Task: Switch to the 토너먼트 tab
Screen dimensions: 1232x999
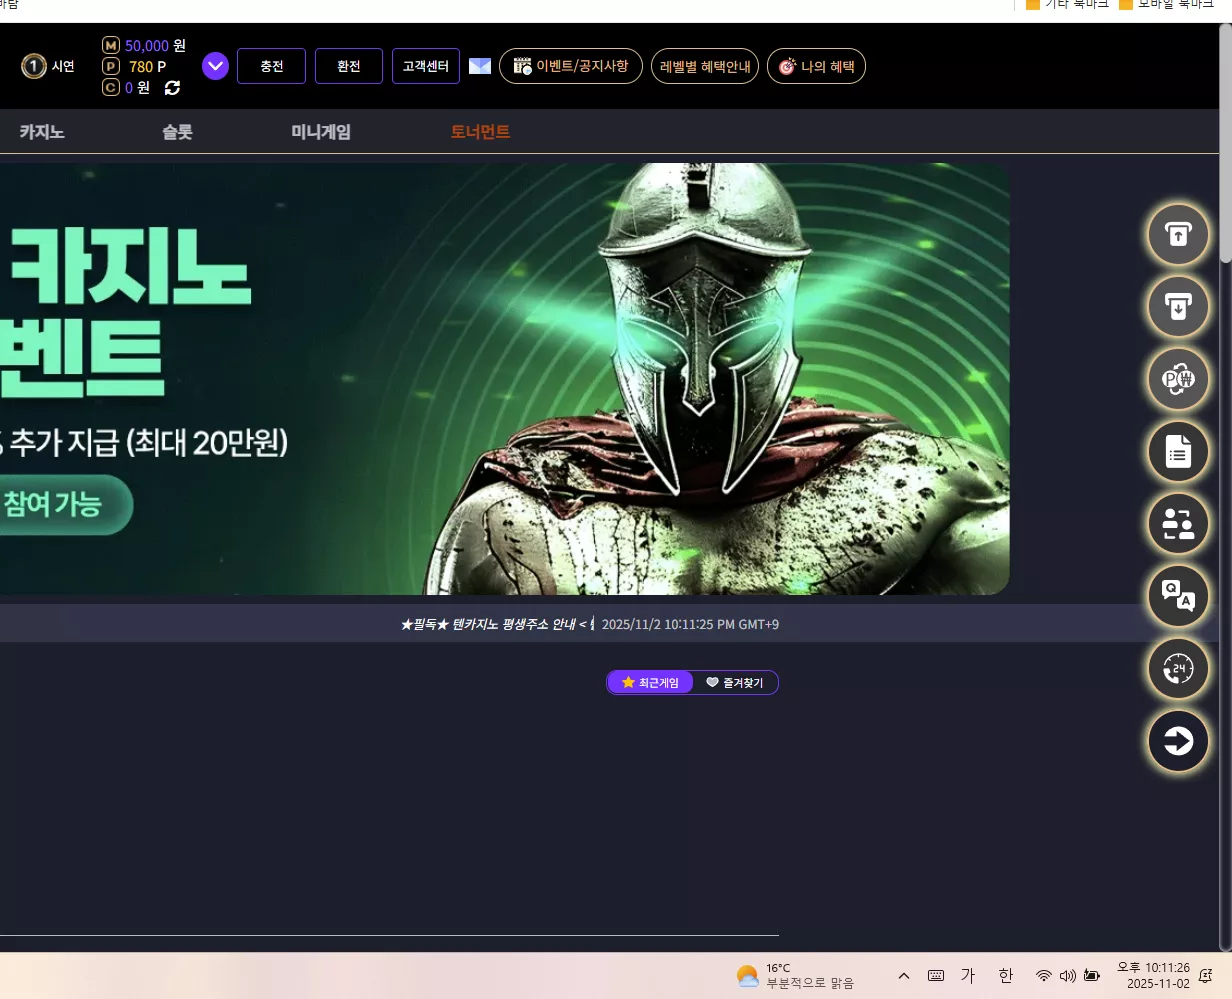Action: [480, 132]
